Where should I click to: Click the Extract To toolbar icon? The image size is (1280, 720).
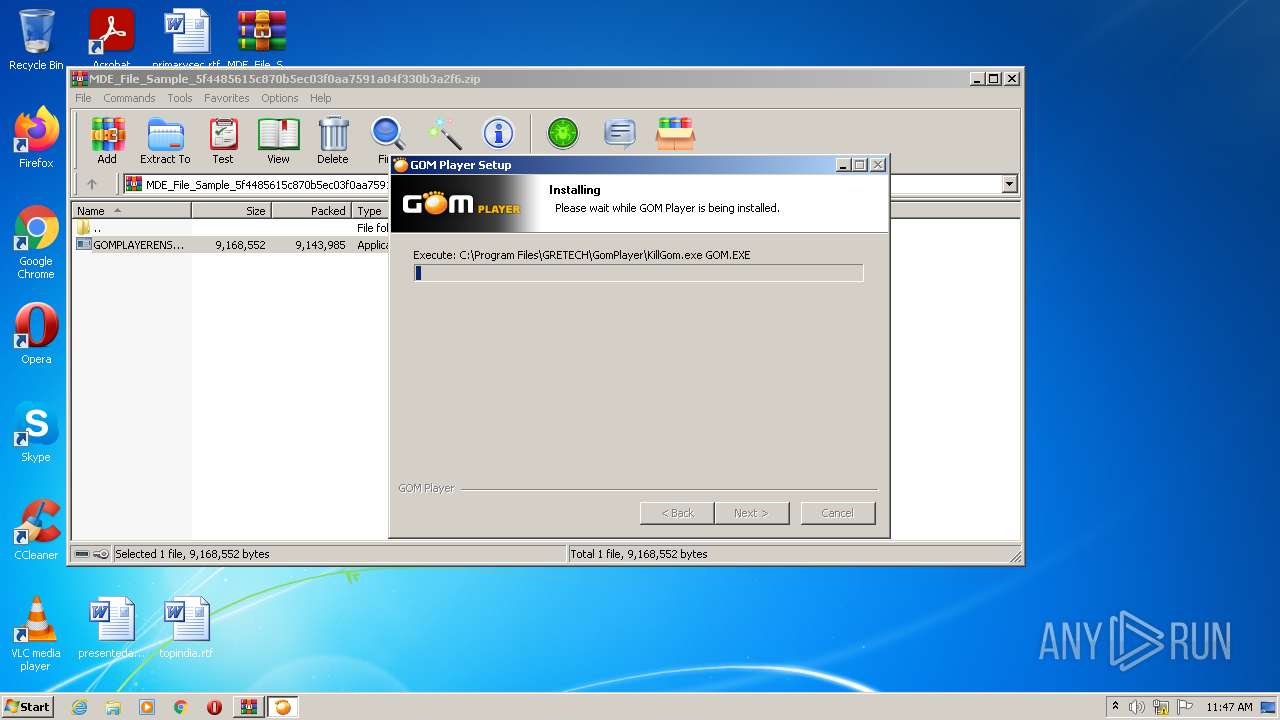165,141
